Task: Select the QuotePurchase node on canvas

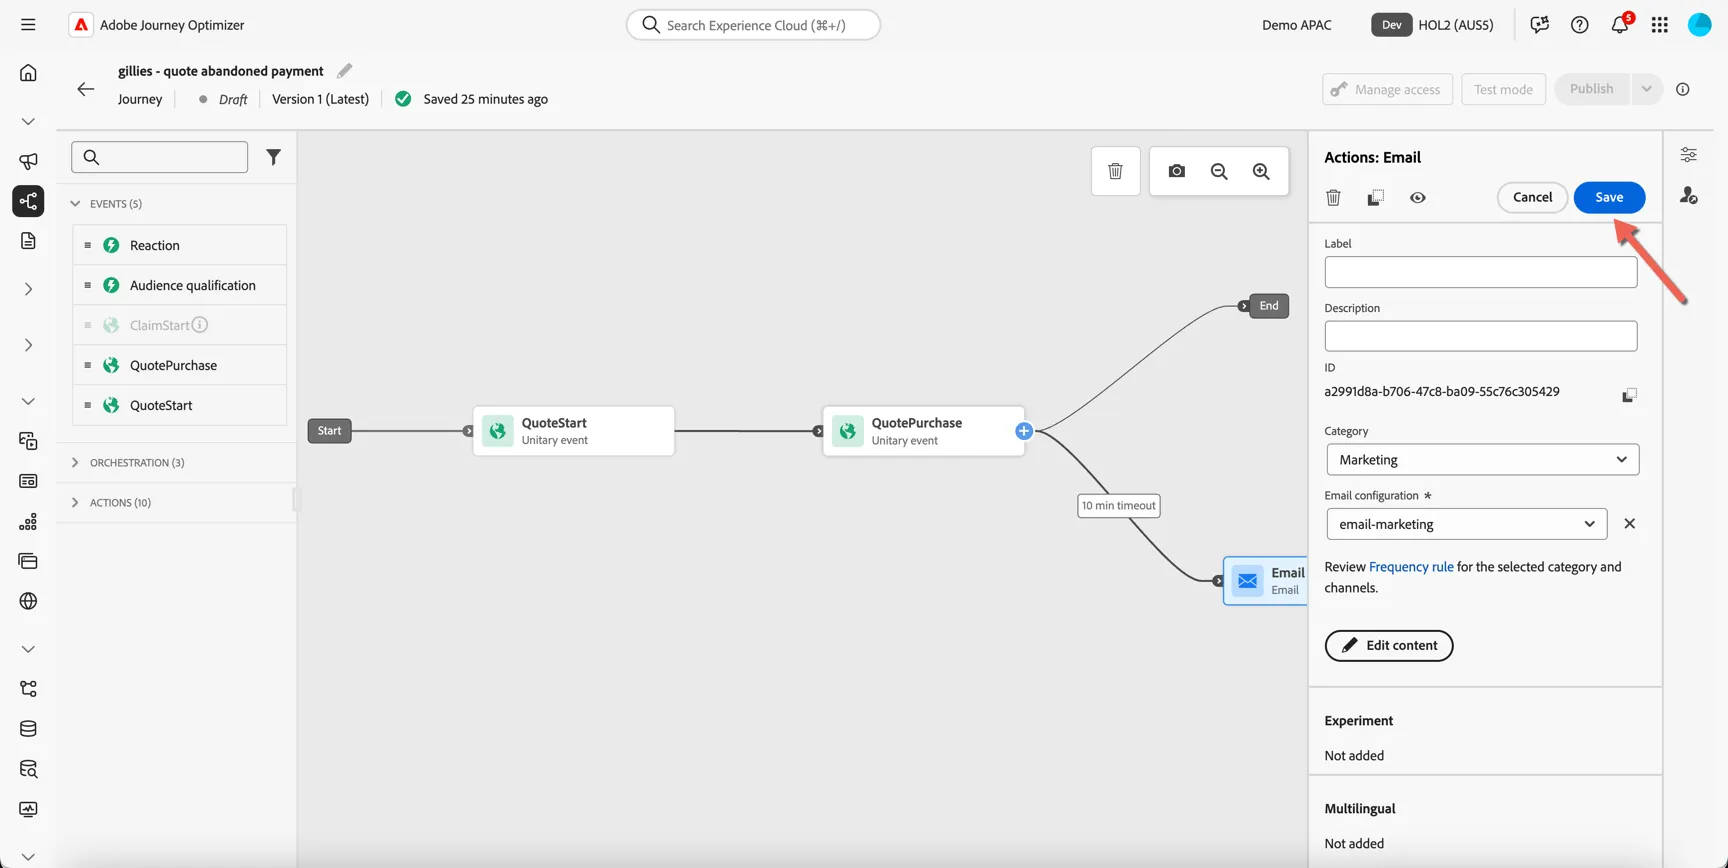Action: (923, 431)
